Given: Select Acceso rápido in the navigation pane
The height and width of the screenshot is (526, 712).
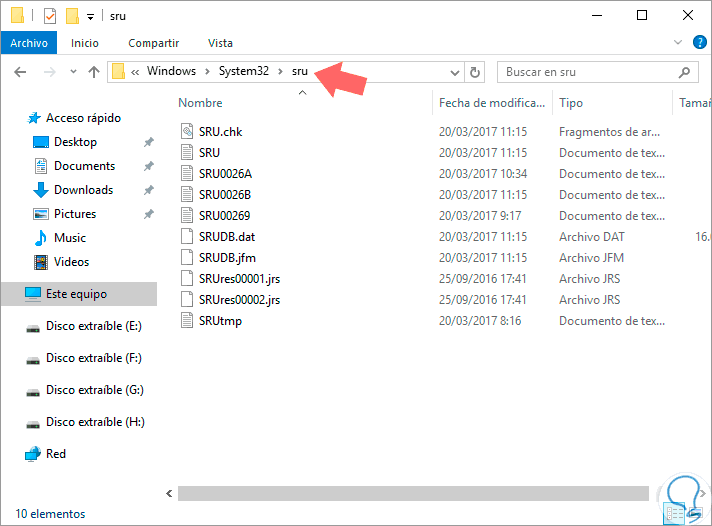Looking at the screenshot, I should tap(84, 118).
